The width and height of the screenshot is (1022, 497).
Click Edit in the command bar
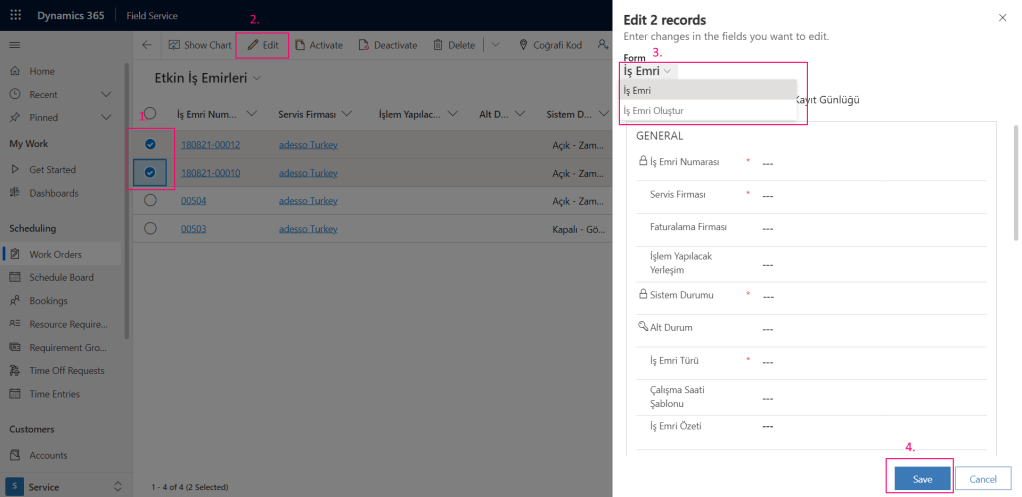click(x=263, y=45)
